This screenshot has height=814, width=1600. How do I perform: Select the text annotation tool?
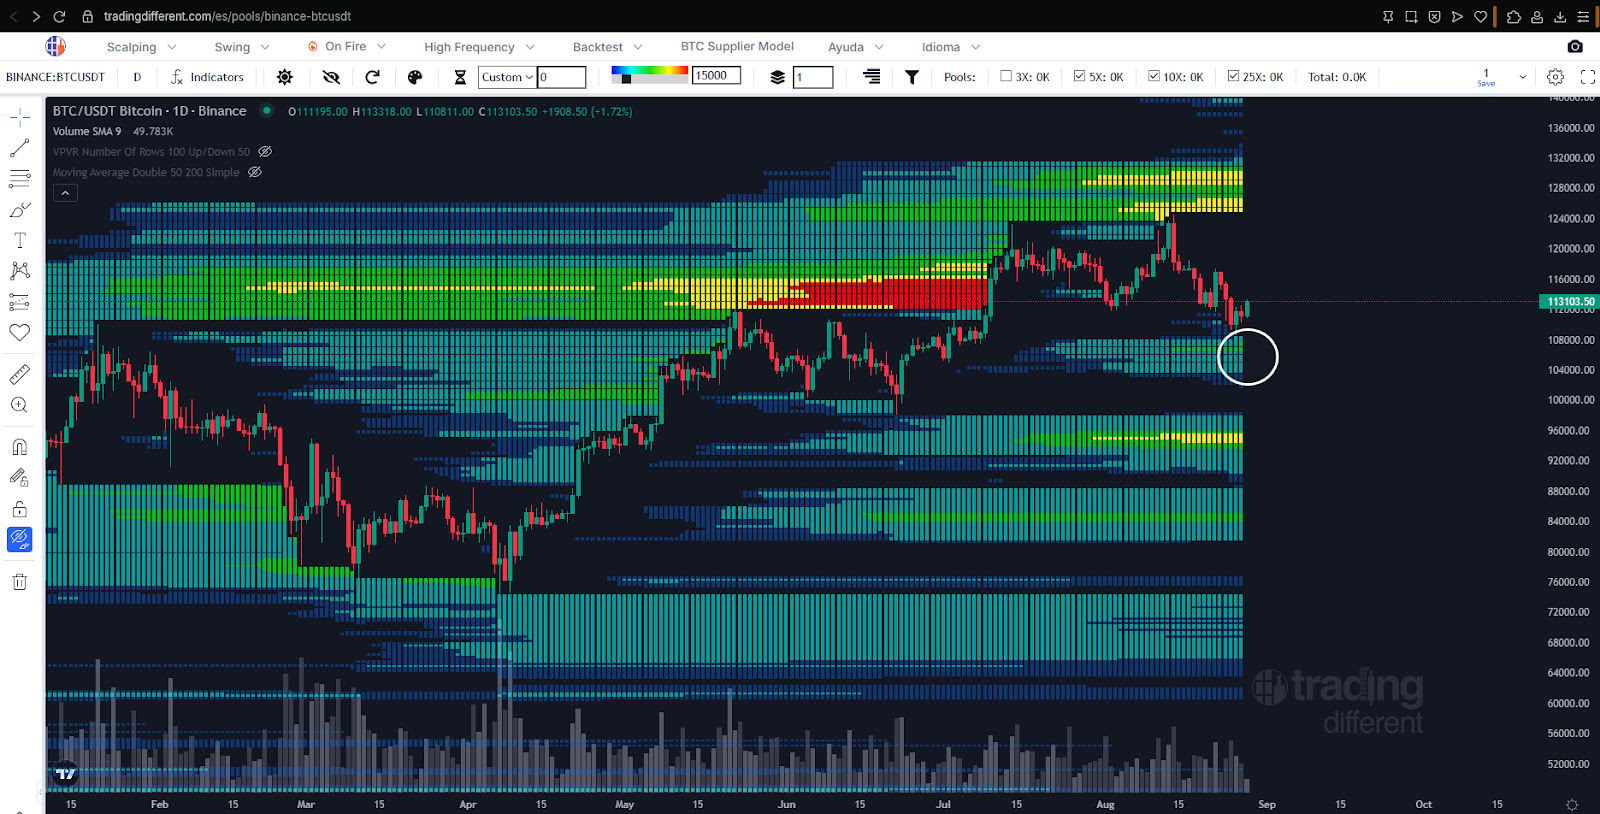point(19,240)
